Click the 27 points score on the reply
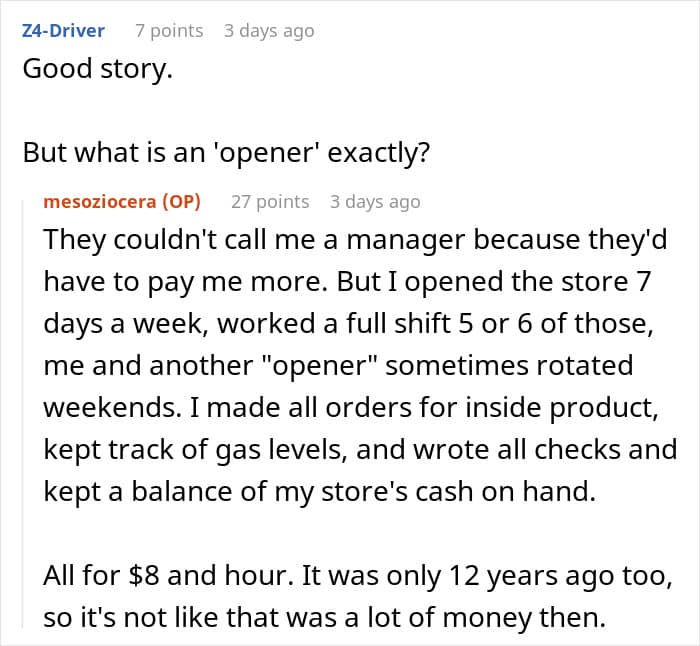This screenshot has height=646, width=700. point(270,201)
